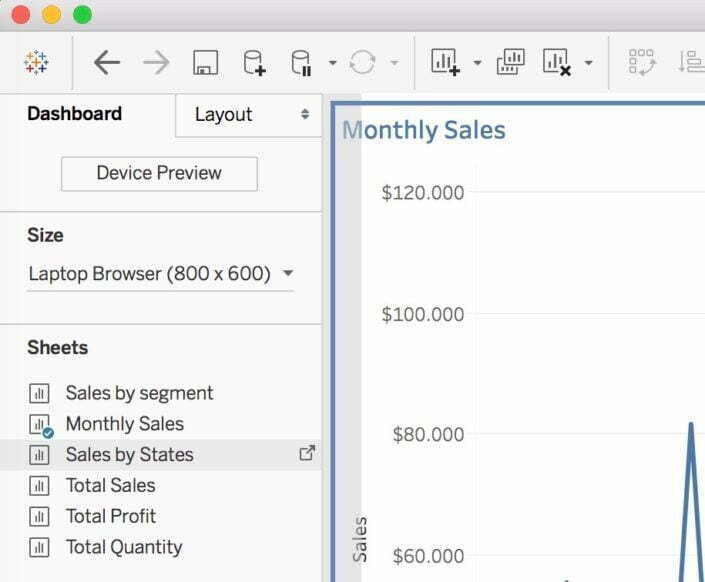The width and height of the screenshot is (705, 582).
Task: Select the Sales by segment sheet
Action: coord(139,393)
